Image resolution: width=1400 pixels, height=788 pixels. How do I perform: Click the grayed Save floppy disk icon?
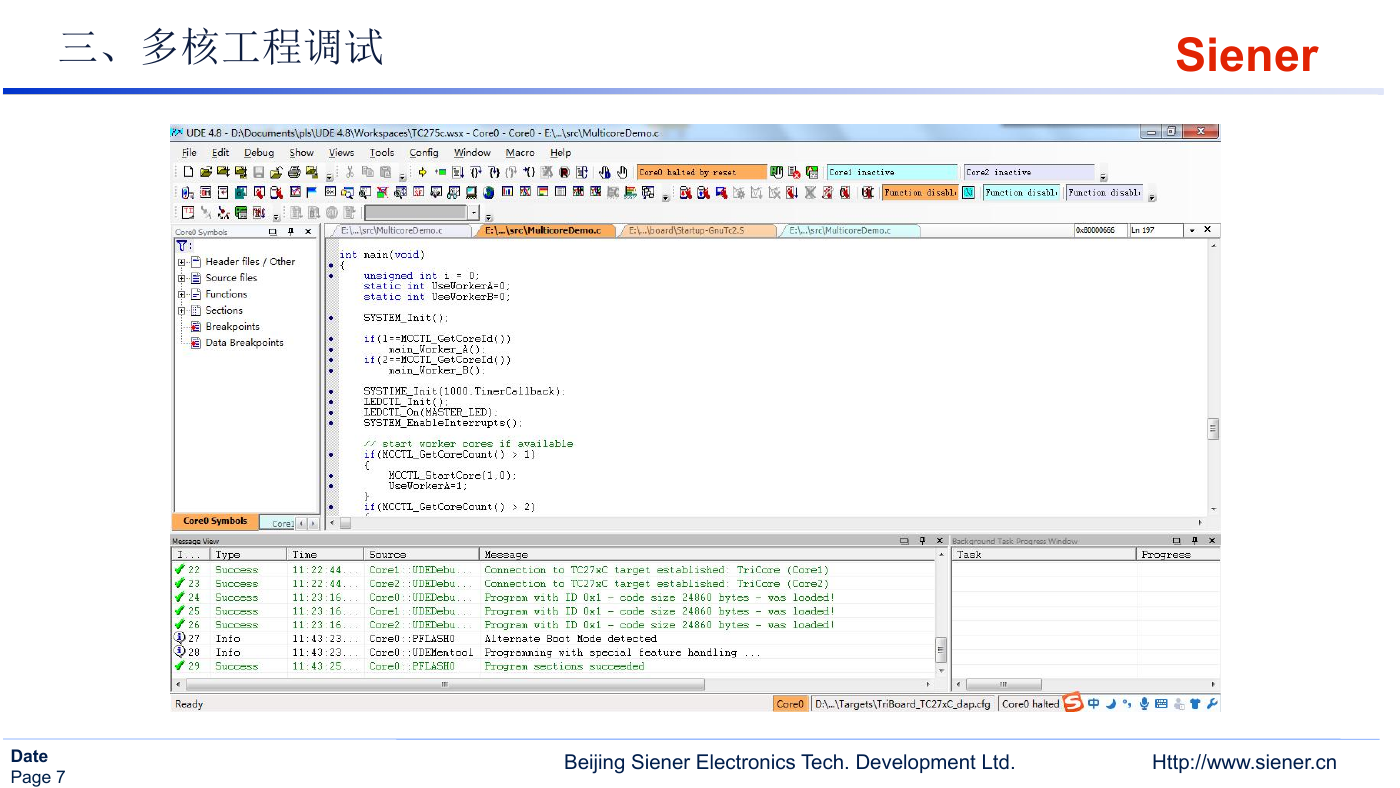pyautogui.click(x=258, y=172)
